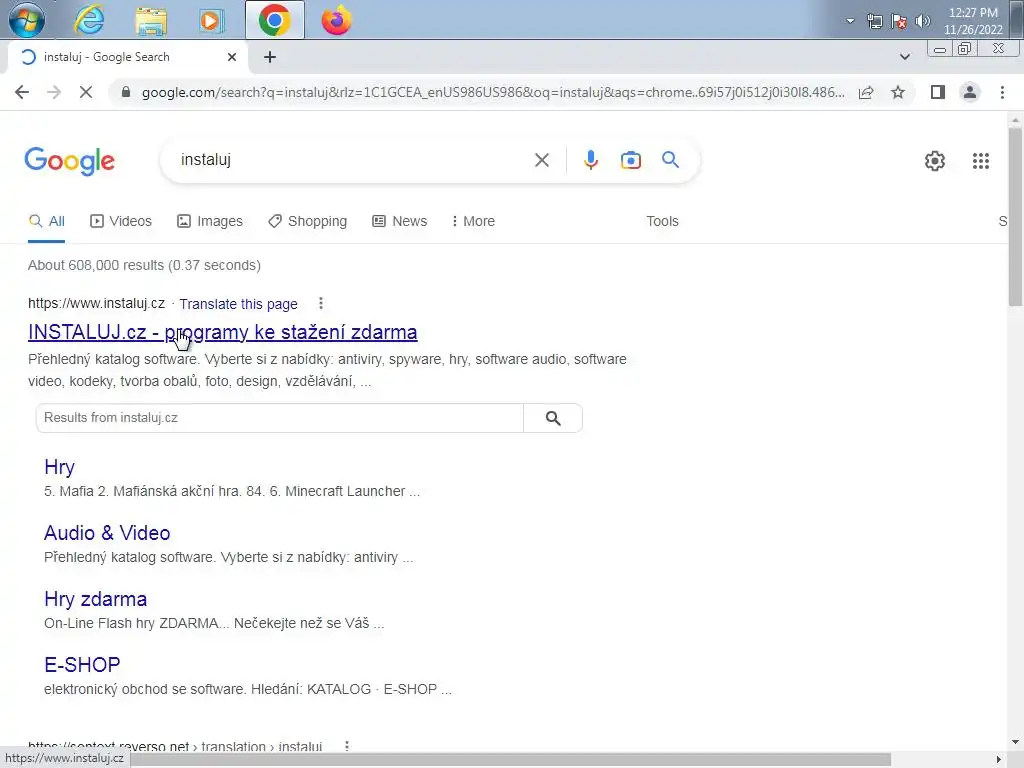Open the Windows Start menu orb

pyautogui.click(x=27, y=20)
